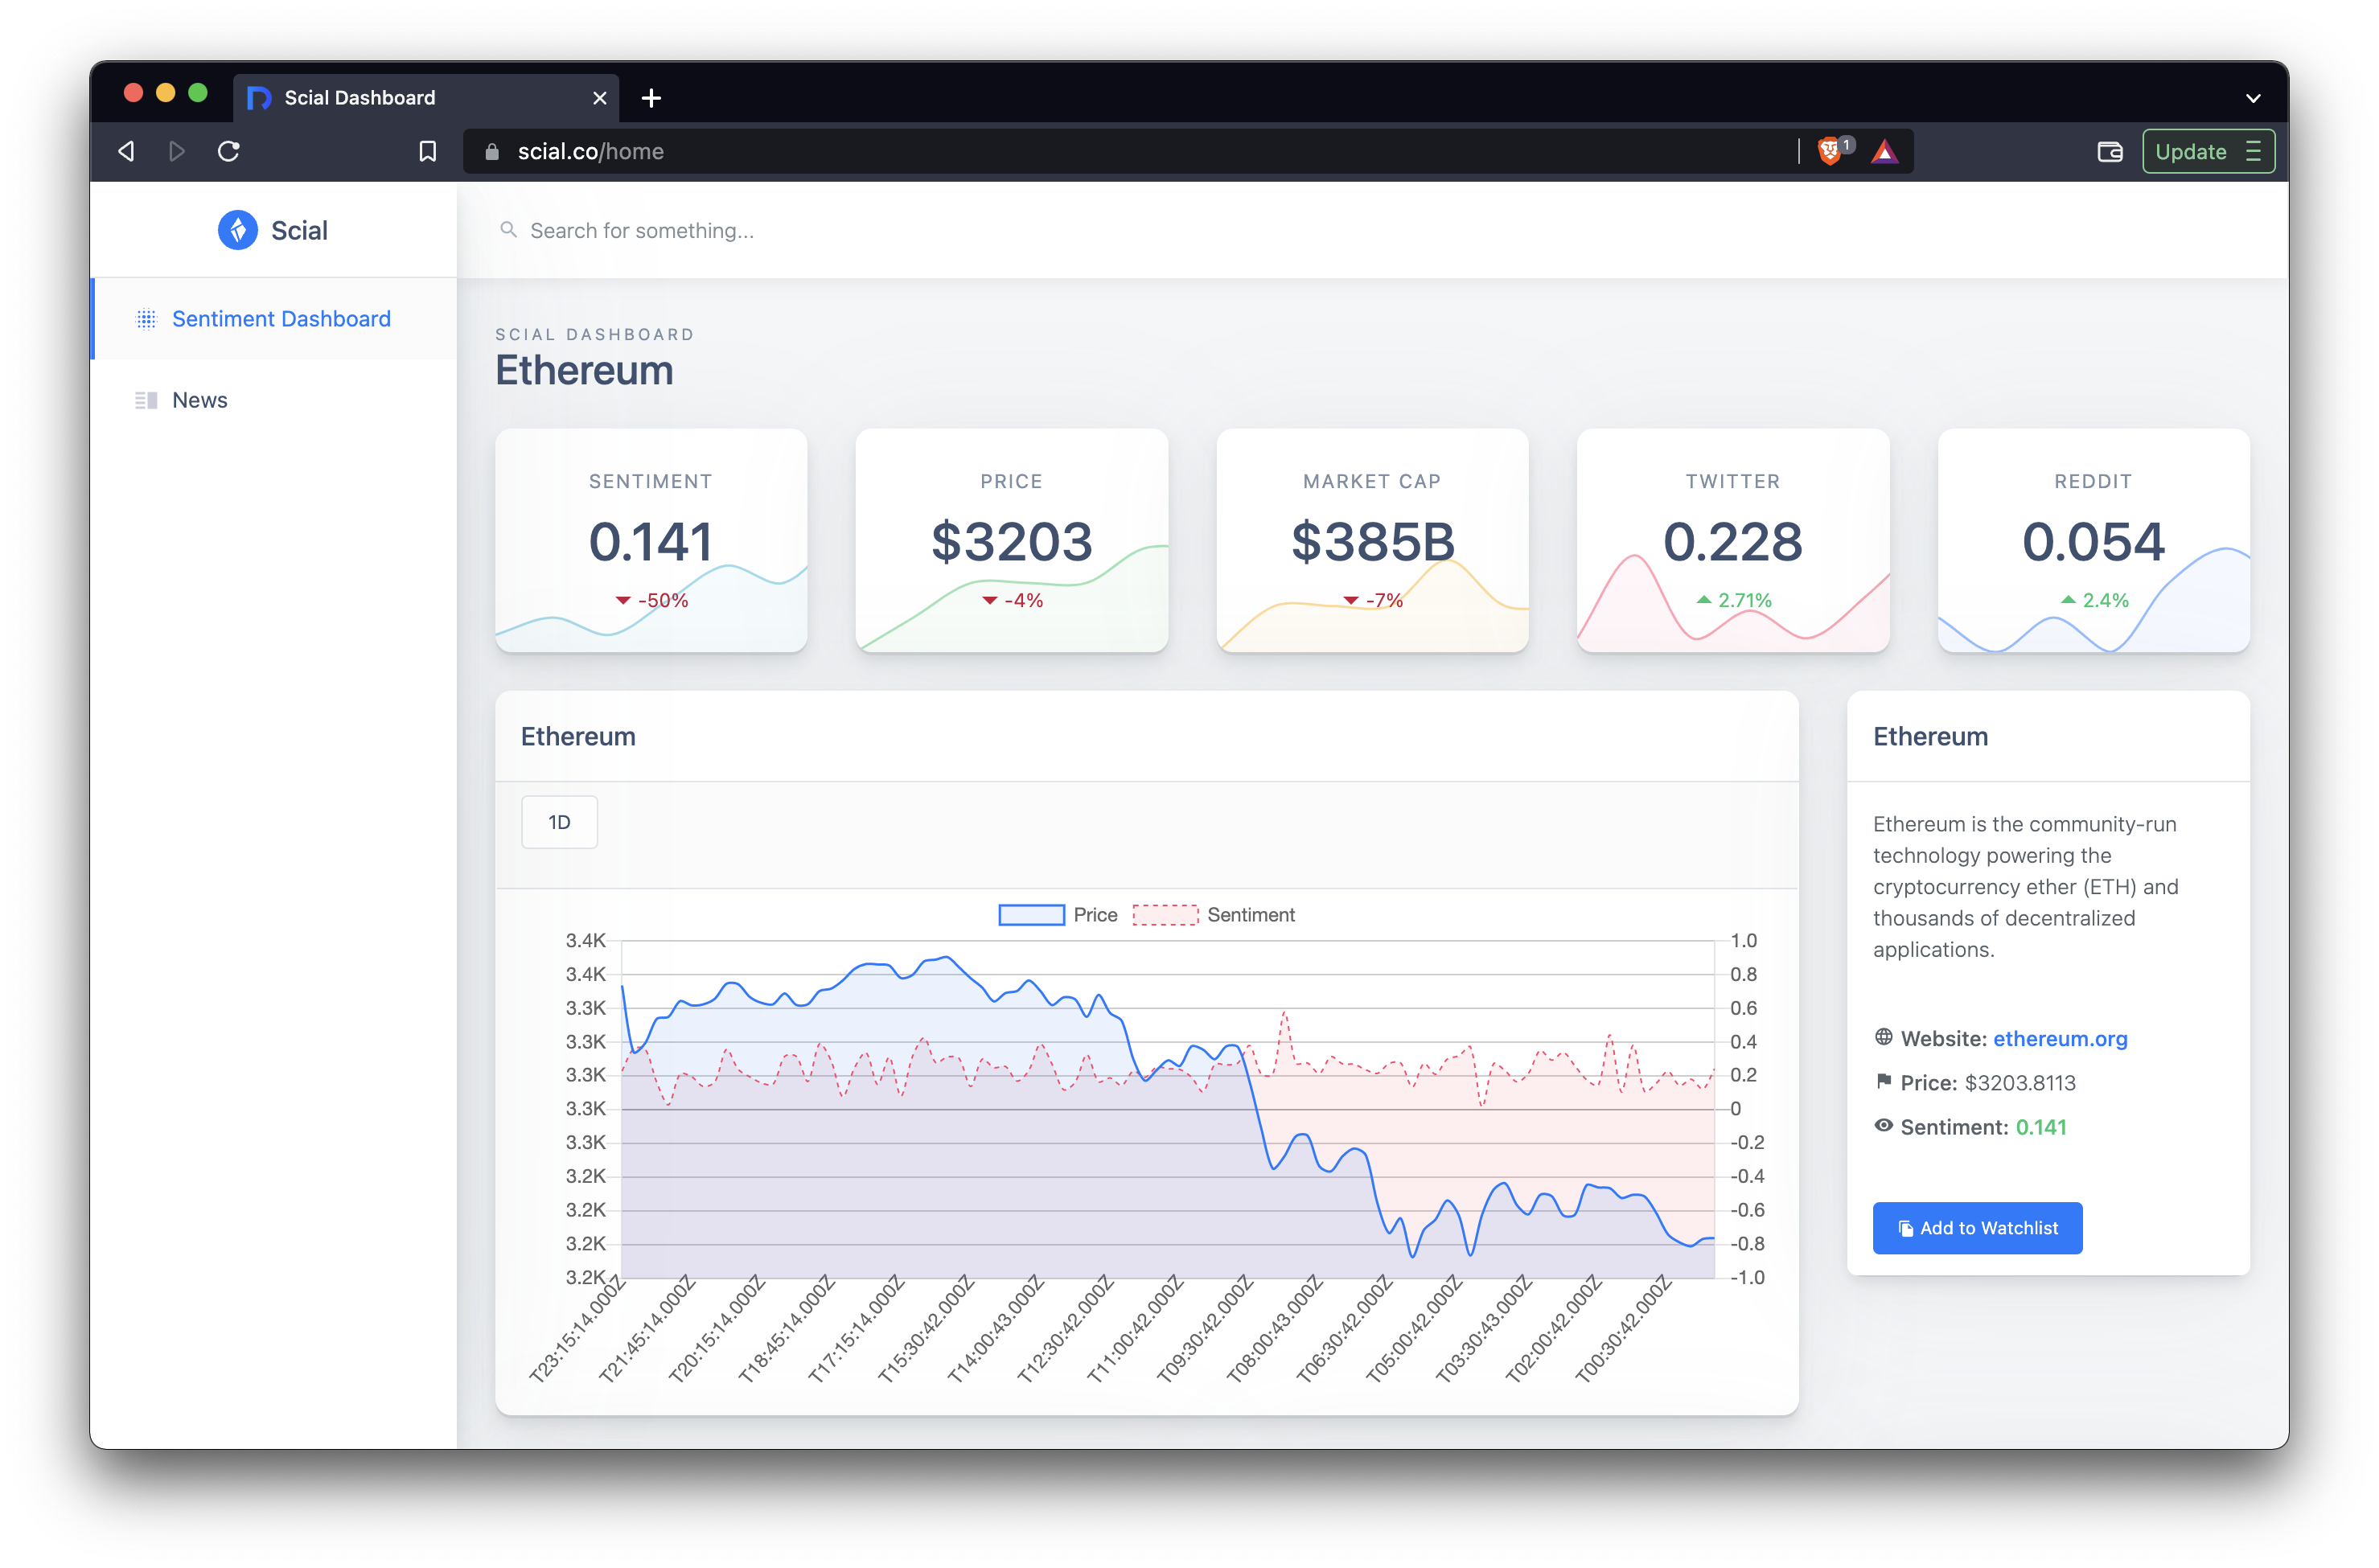Image resolution: width=2379 pixels, height=1568 pixels.
Task: Click the green up arrow on Twitter card
Action: click(1704, 599)
